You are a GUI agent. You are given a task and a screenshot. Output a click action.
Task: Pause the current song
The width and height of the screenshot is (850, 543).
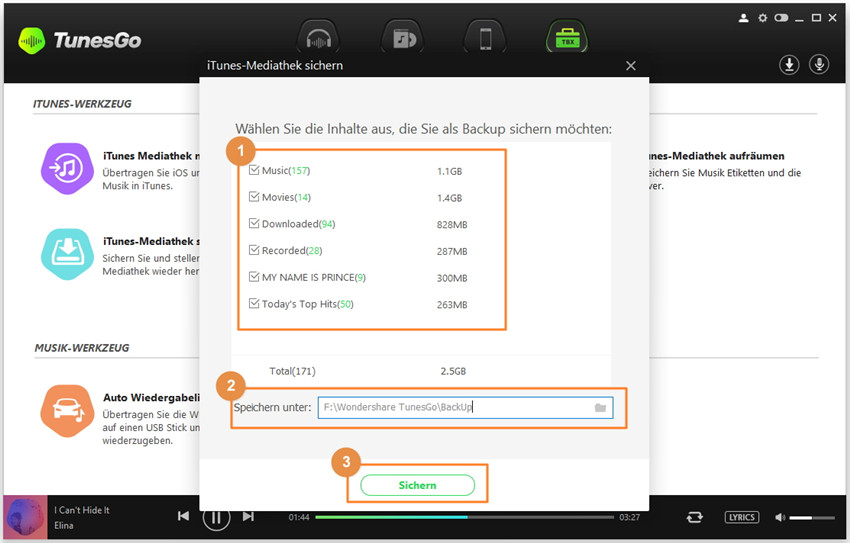(x=216, y=517)
